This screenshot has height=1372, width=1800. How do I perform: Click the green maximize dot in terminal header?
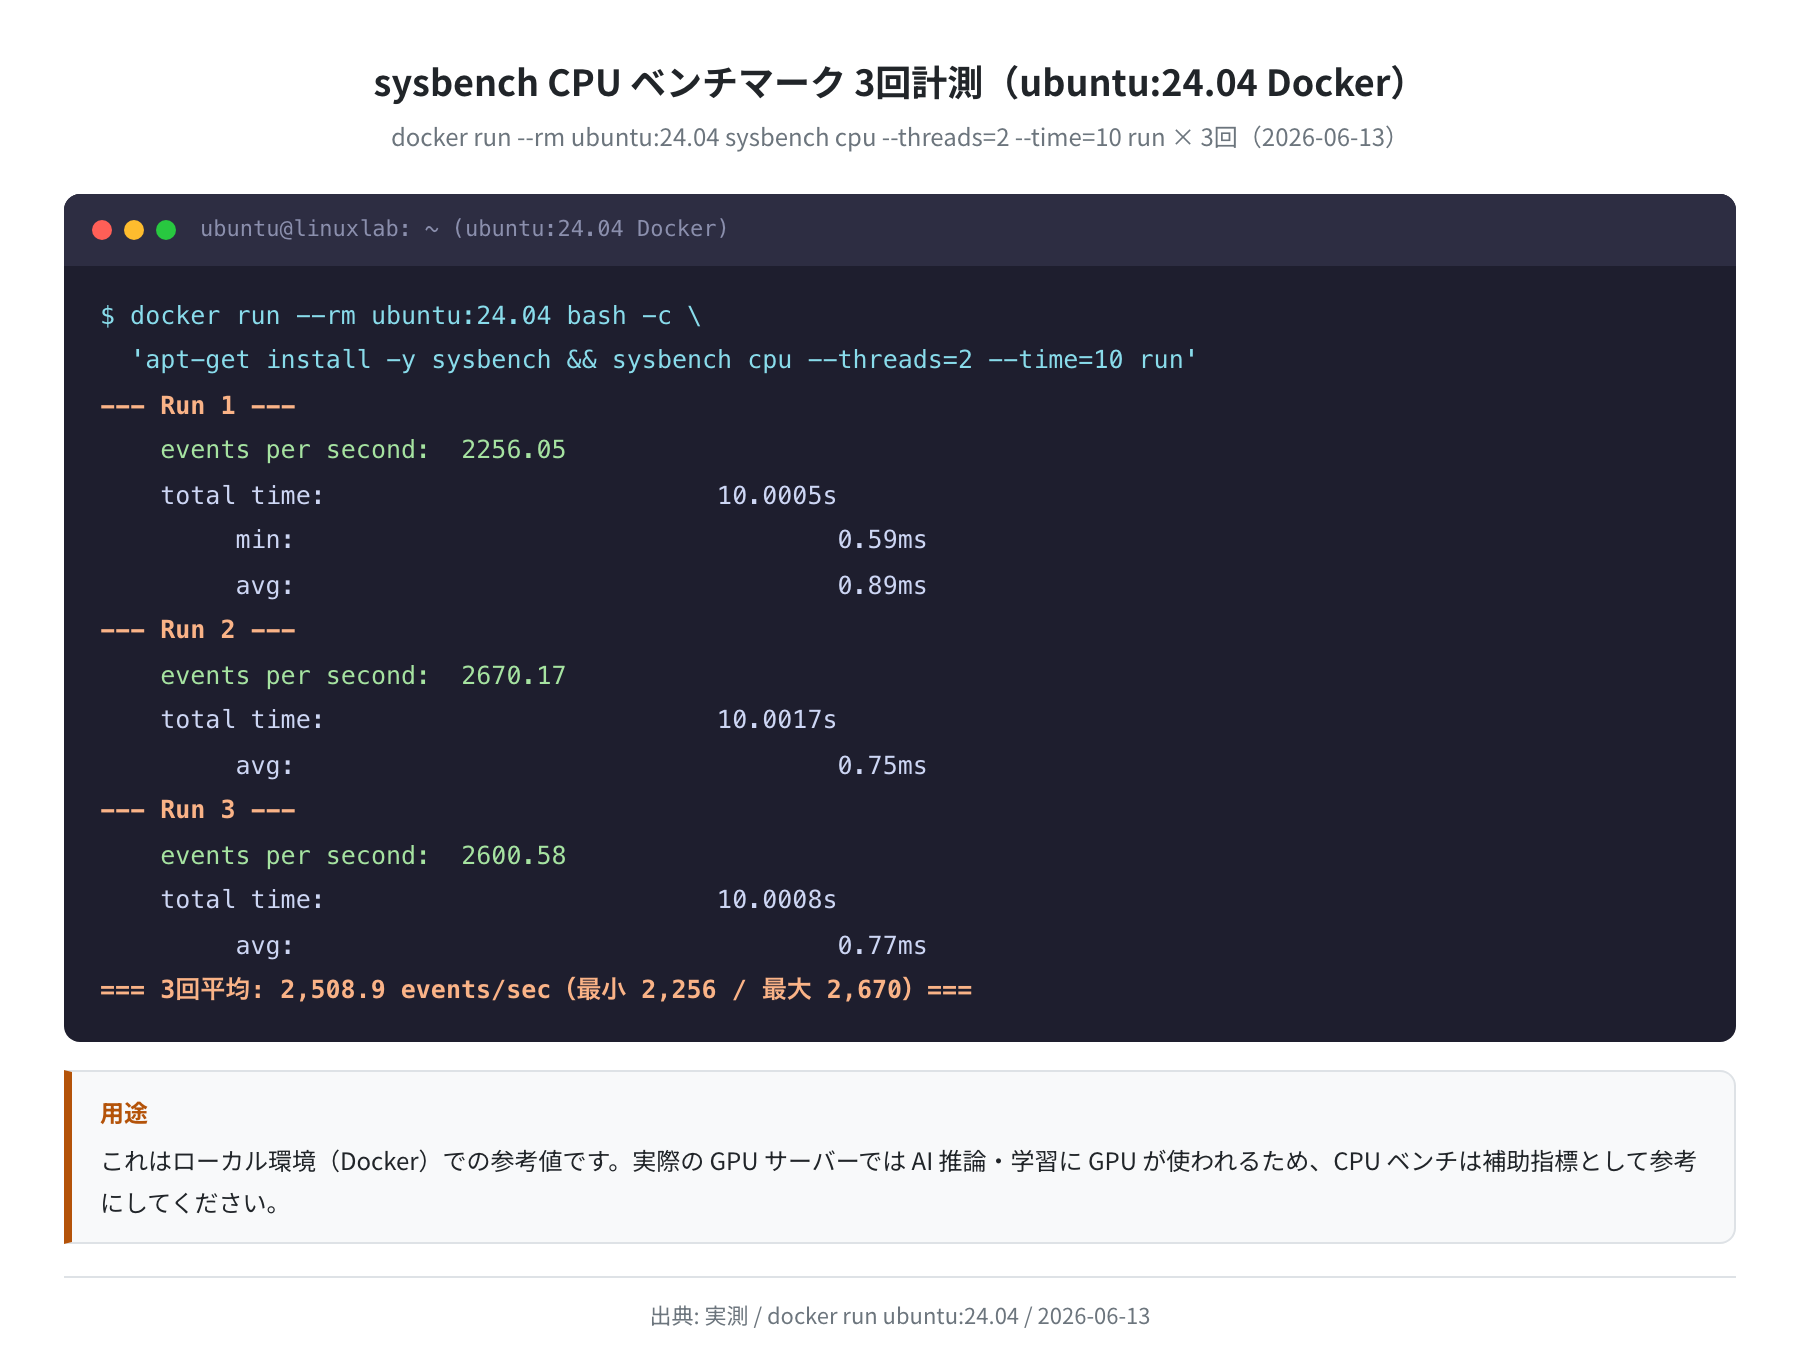coord(166,230)
